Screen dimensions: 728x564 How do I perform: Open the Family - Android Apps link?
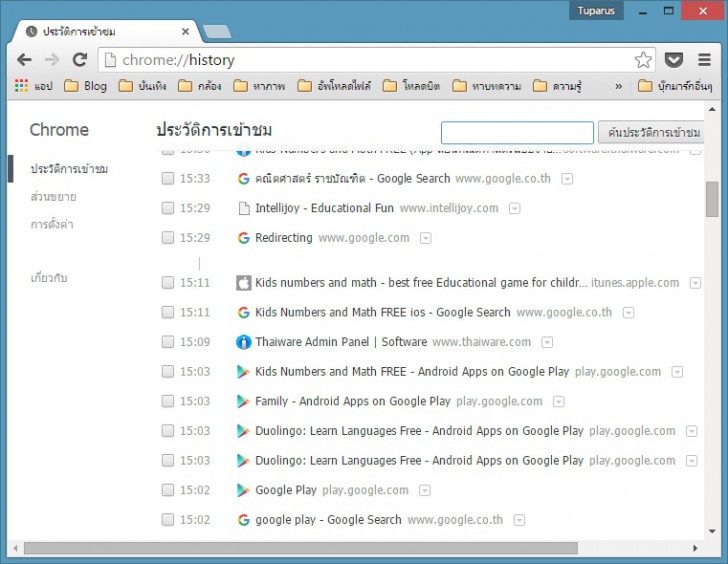[x=352, y=401]
